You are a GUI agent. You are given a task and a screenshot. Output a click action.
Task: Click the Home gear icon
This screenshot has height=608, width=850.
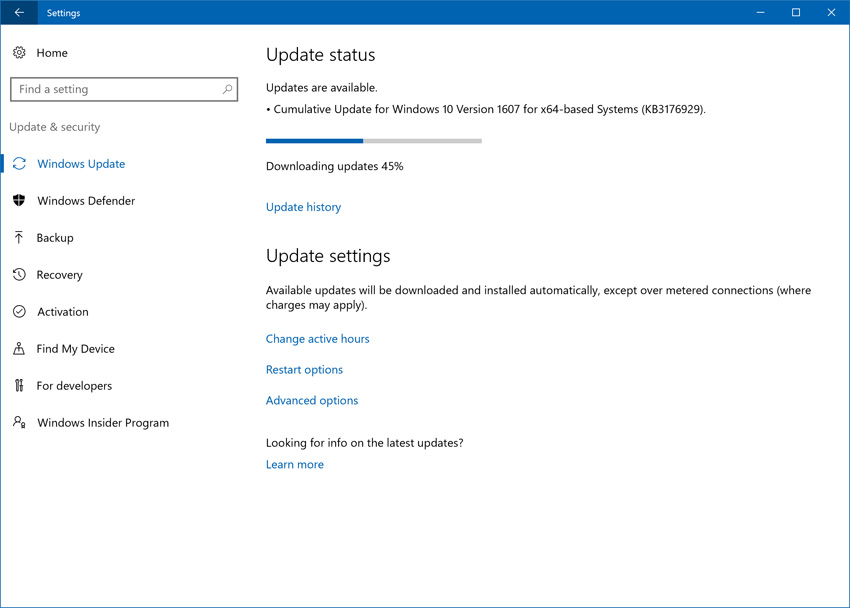tap(19, 53)
